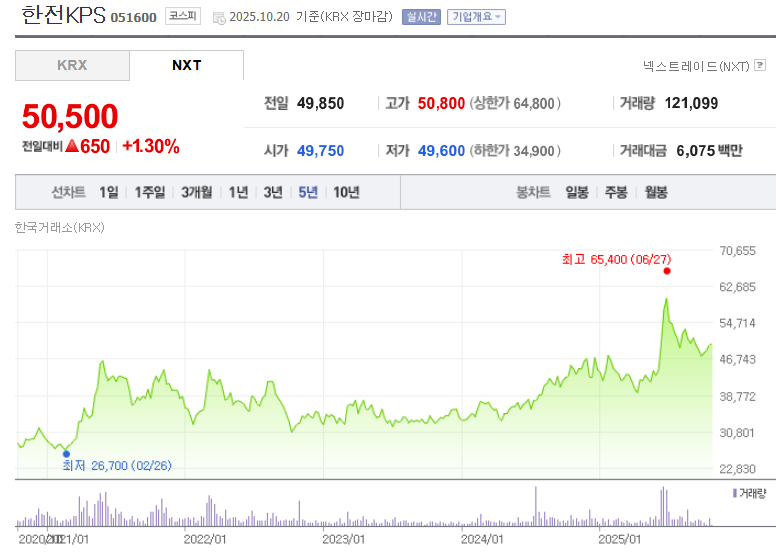Click the 코스피 market badge
The height and width of the screenshot is (558, 776).
click(183, 16)
